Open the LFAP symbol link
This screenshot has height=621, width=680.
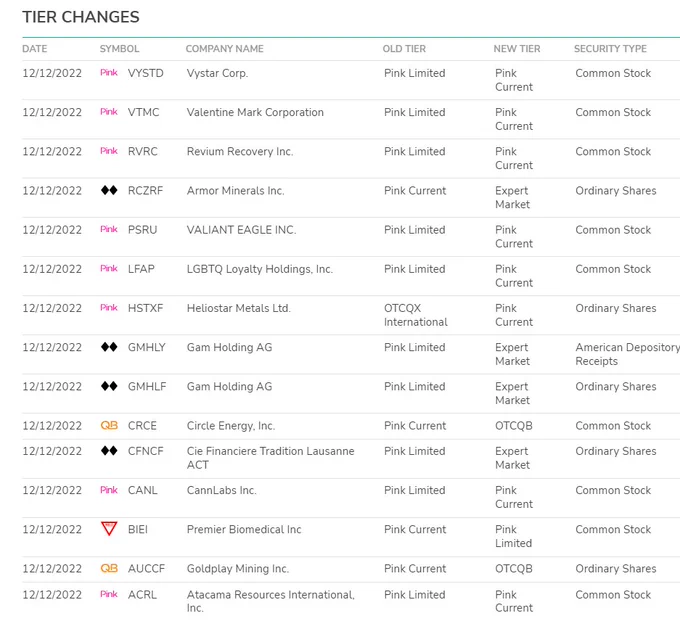point(141,269)
